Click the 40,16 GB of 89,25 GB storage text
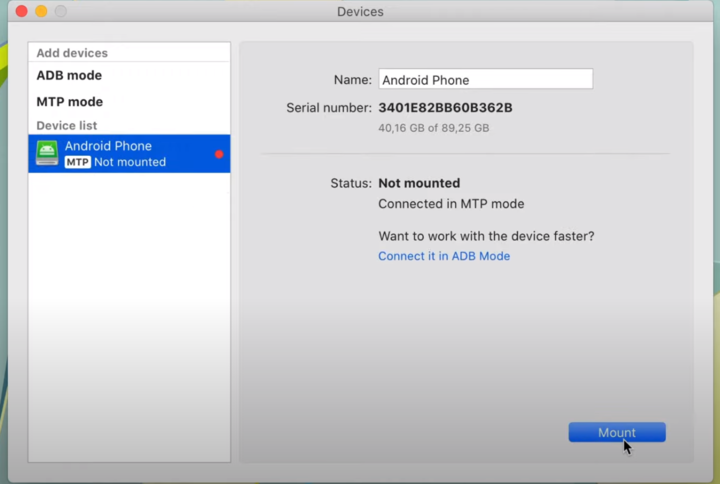Viewport: 720px width, 484px height. click(433, 128)
